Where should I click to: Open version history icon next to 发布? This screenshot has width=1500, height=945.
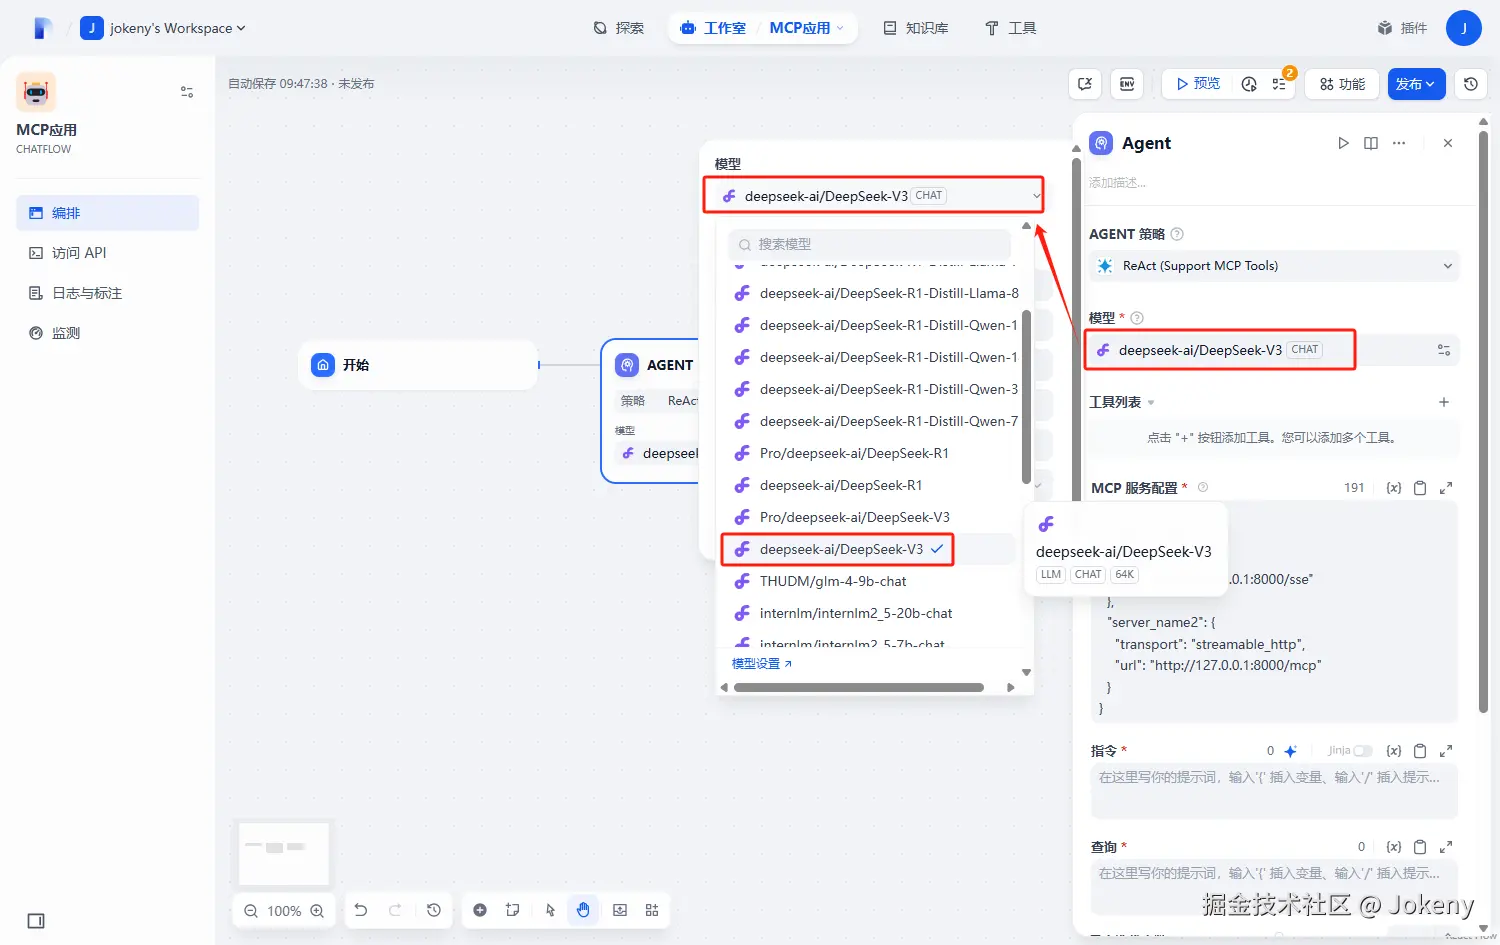click(1471, 84)
